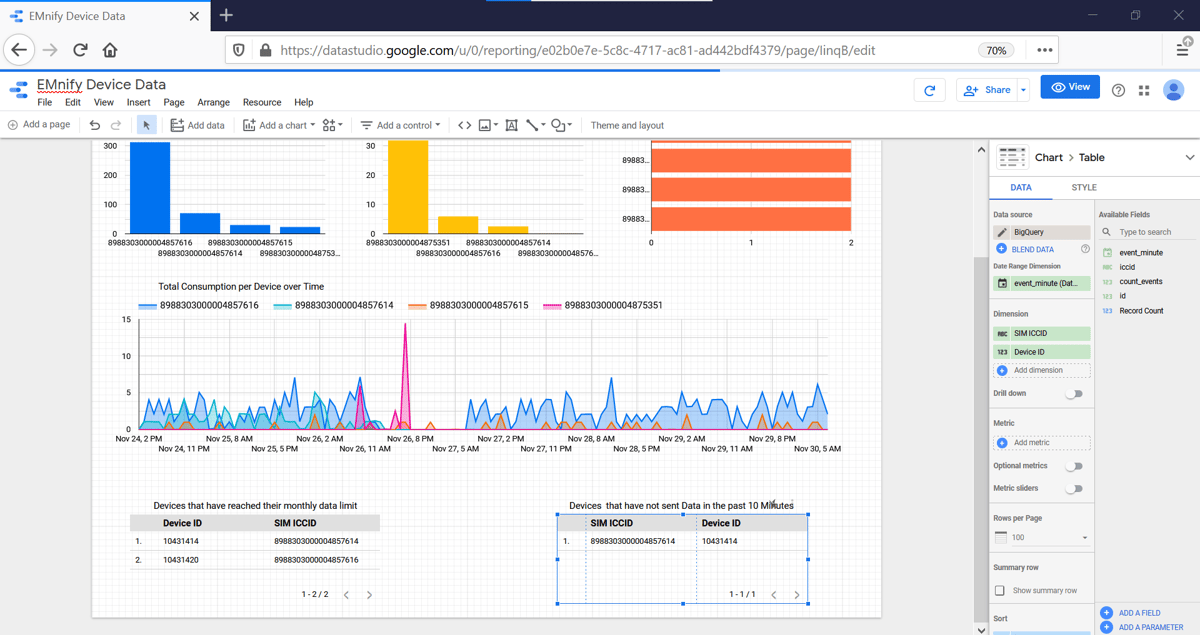Open the Add a control dropdown
The width and height of the screenshot is (1200, 635).
(x=400, y=125)
